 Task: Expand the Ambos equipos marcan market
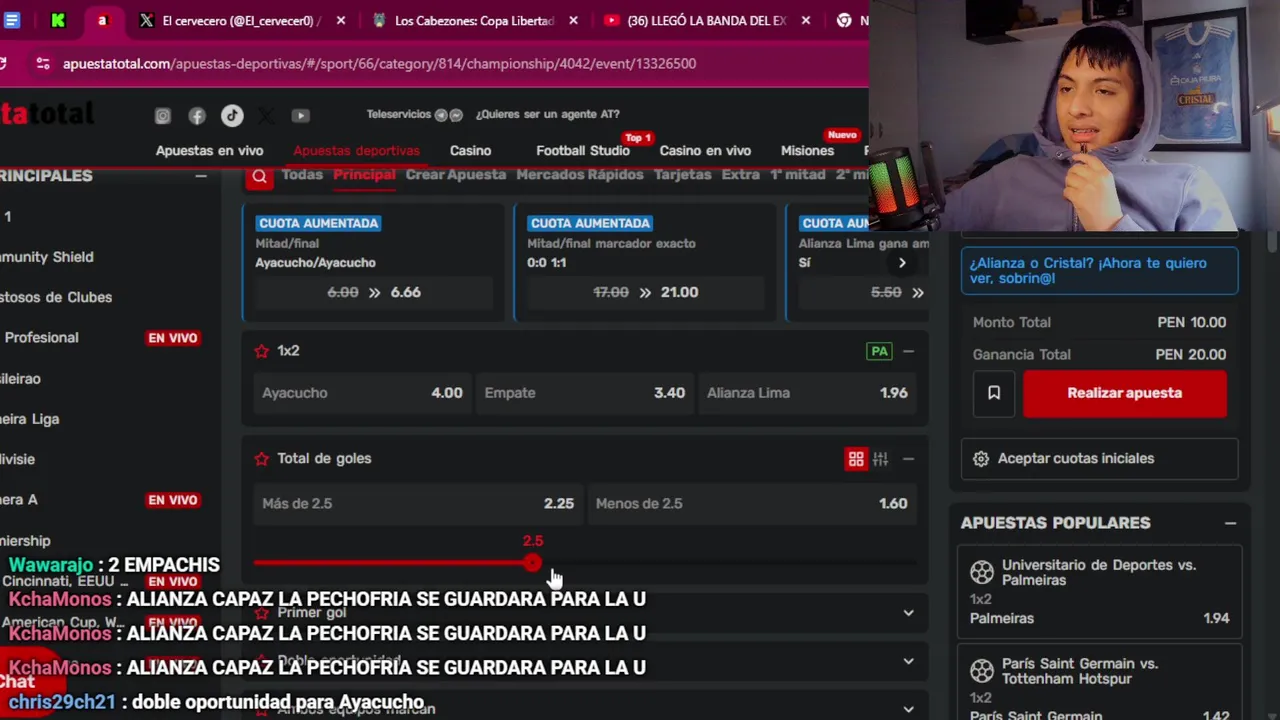pos(908,709)
